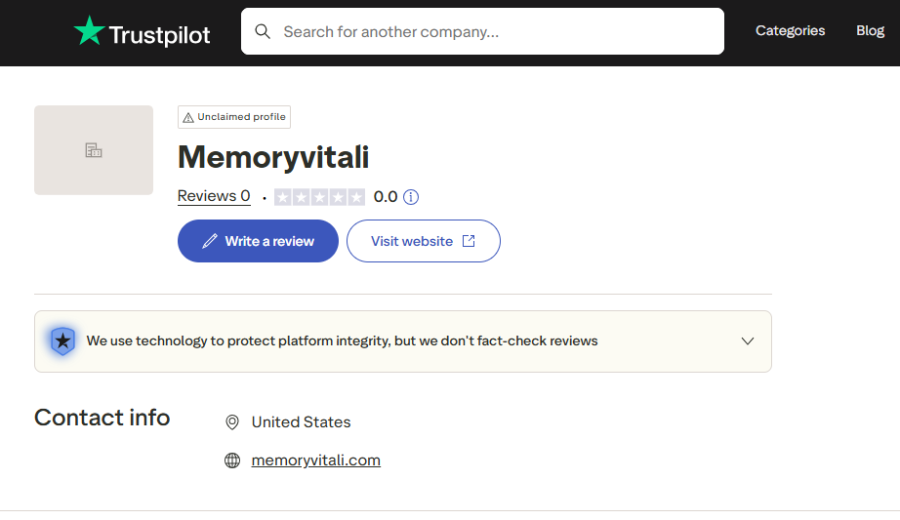Screen dimensions: 900x520
Task: Click the pencil icon in Write a review
Action: point(209,241)
